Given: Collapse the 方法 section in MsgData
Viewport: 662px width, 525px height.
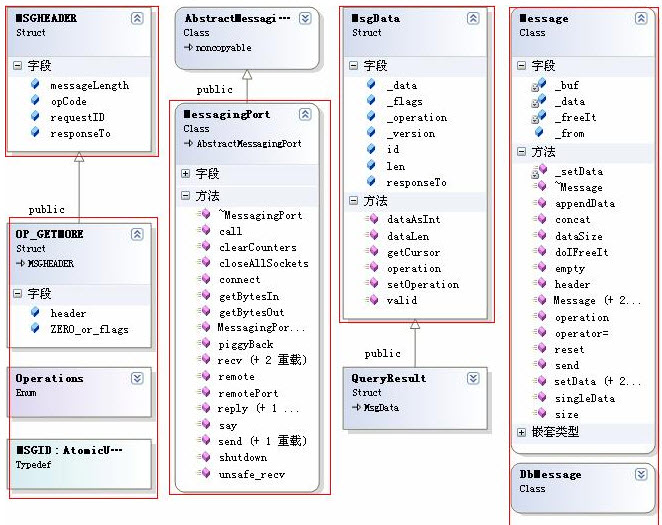Looking at the screenshot, I should pyautogui.click(x=354, y=200).
